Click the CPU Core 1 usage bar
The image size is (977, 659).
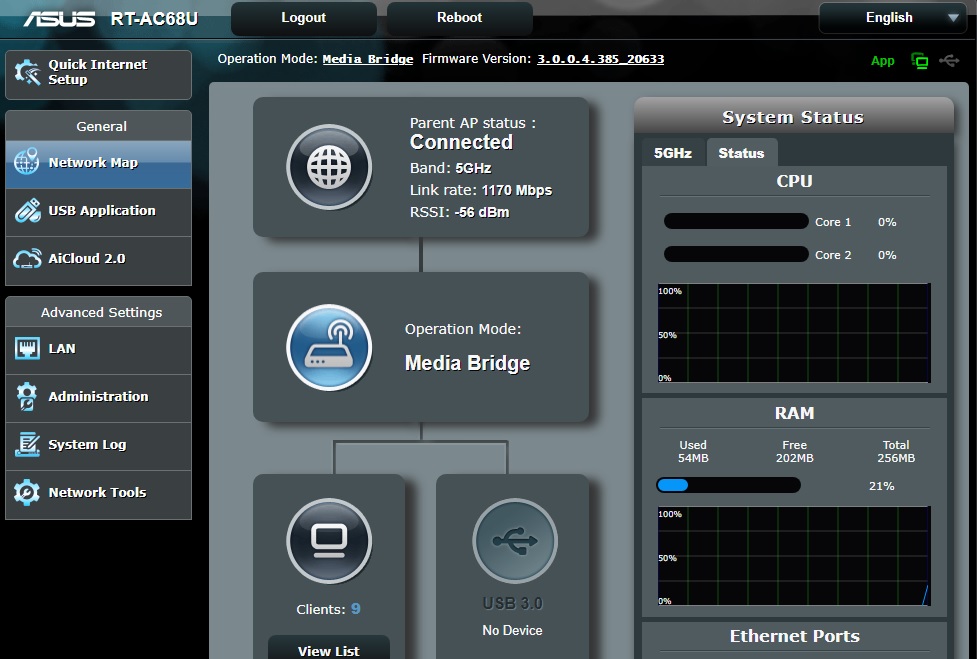[736, 221]
